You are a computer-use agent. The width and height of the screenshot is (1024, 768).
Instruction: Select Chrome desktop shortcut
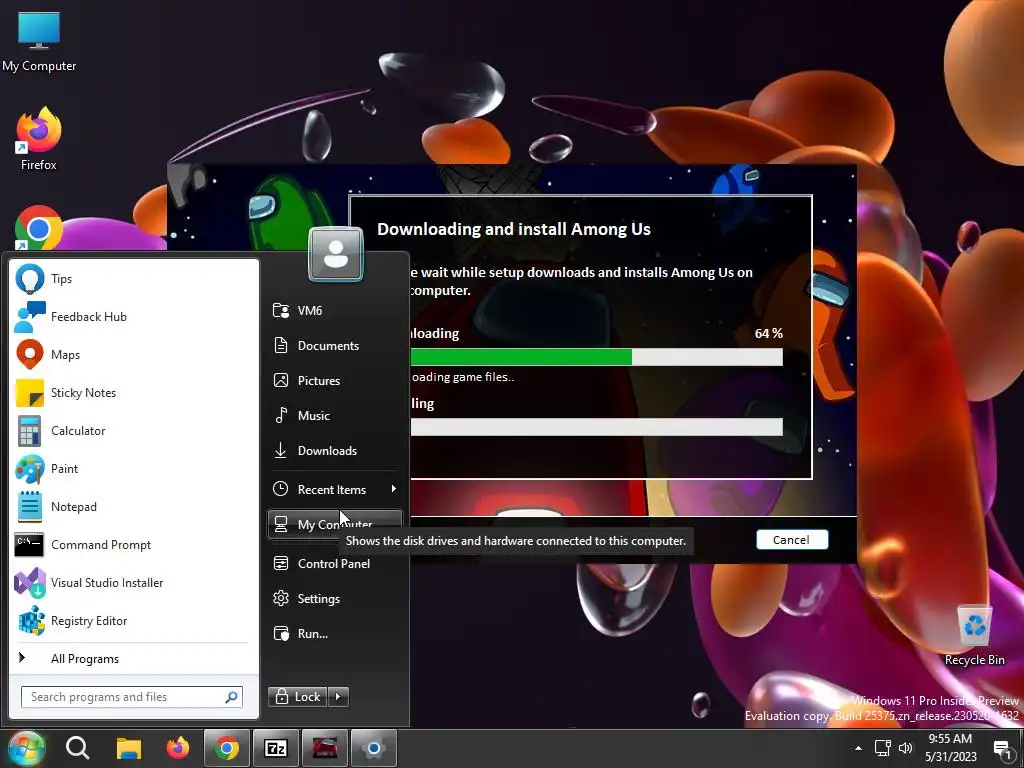[x=39, y=229]
